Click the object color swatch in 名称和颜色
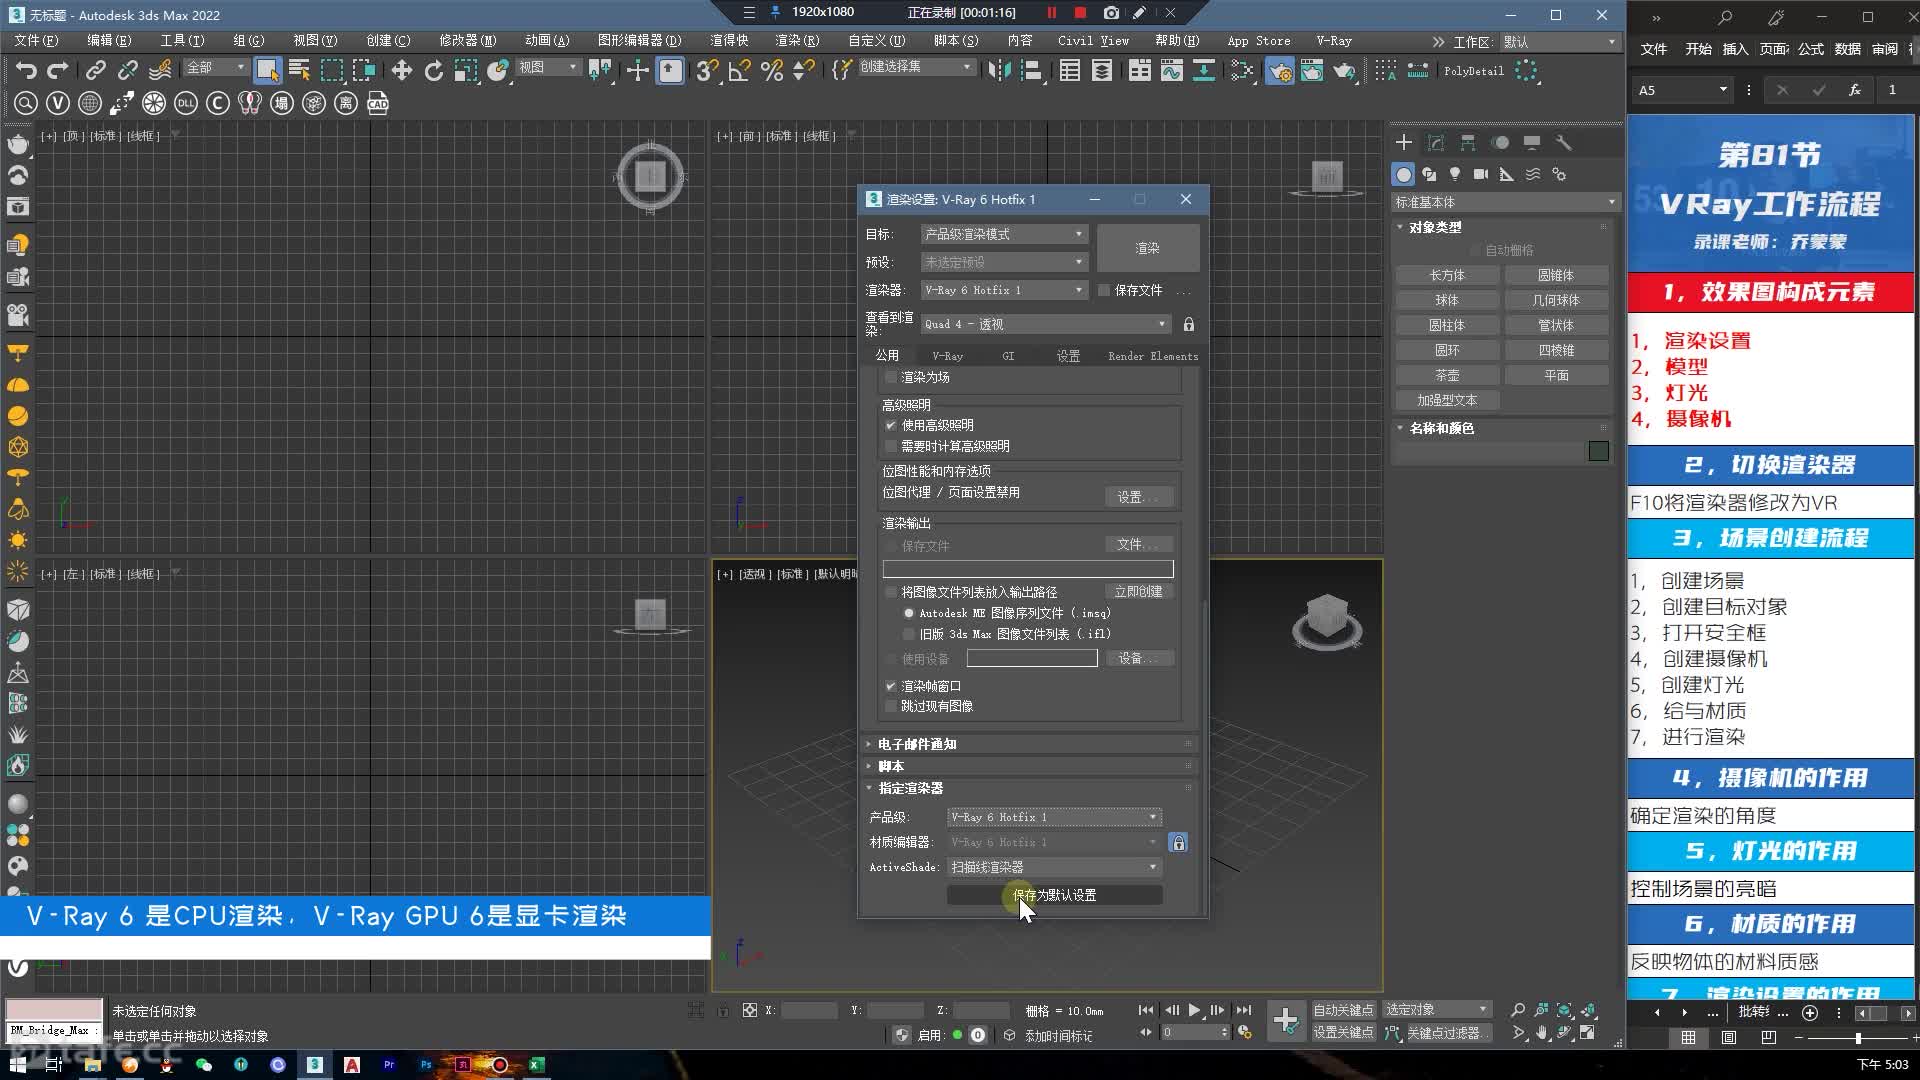 click(1599, 452)
